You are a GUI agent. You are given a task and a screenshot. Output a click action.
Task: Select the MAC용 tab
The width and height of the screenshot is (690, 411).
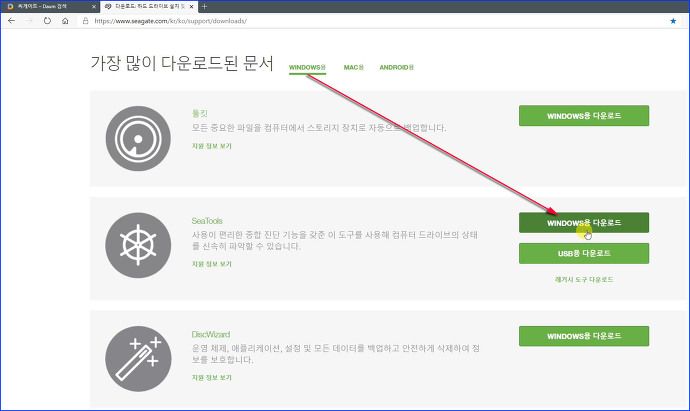coord(353,67)
